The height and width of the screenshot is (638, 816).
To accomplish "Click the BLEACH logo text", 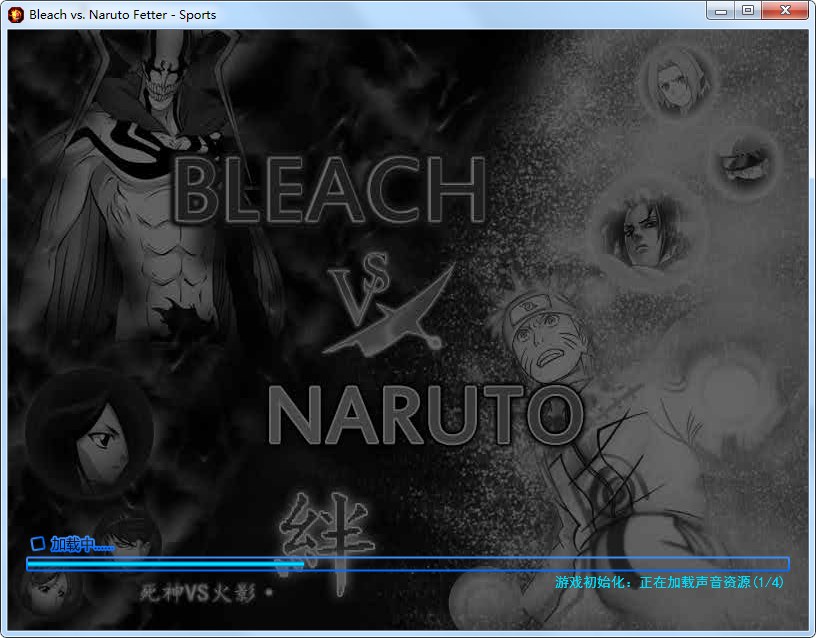I will pyautogui.click(x=330, y=190).
